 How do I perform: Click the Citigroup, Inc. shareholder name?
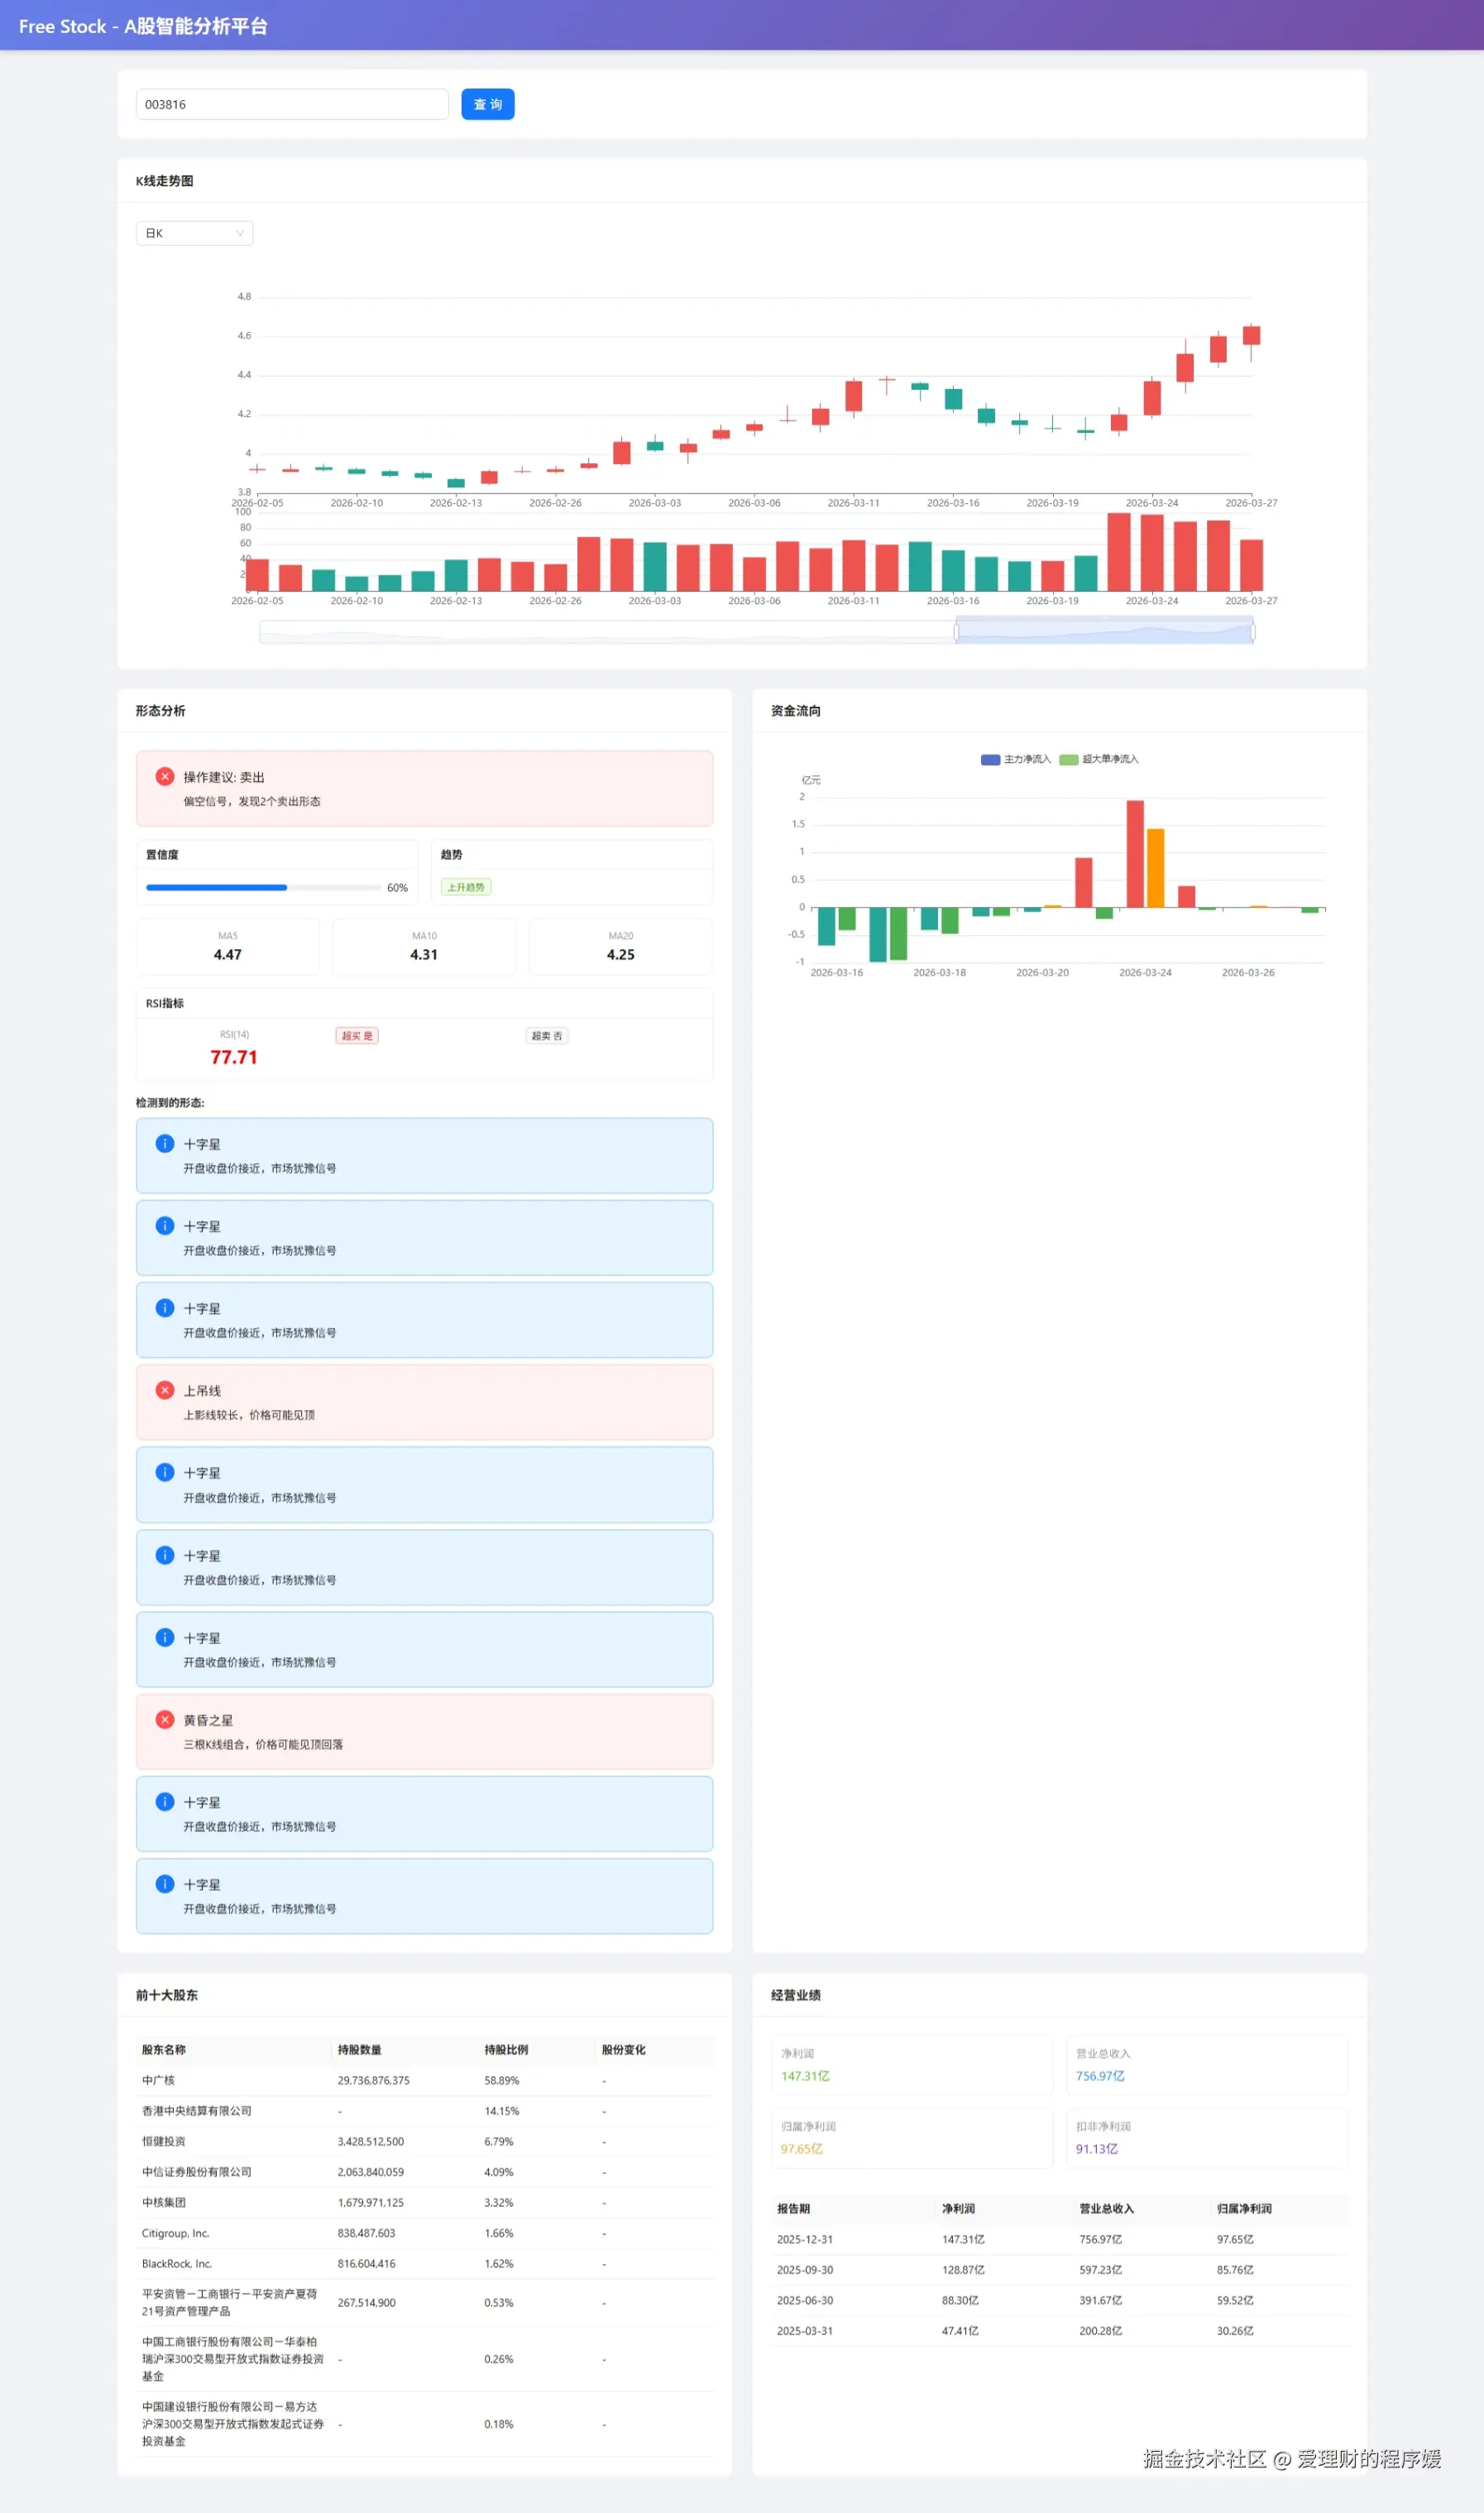pos(175,2233)
